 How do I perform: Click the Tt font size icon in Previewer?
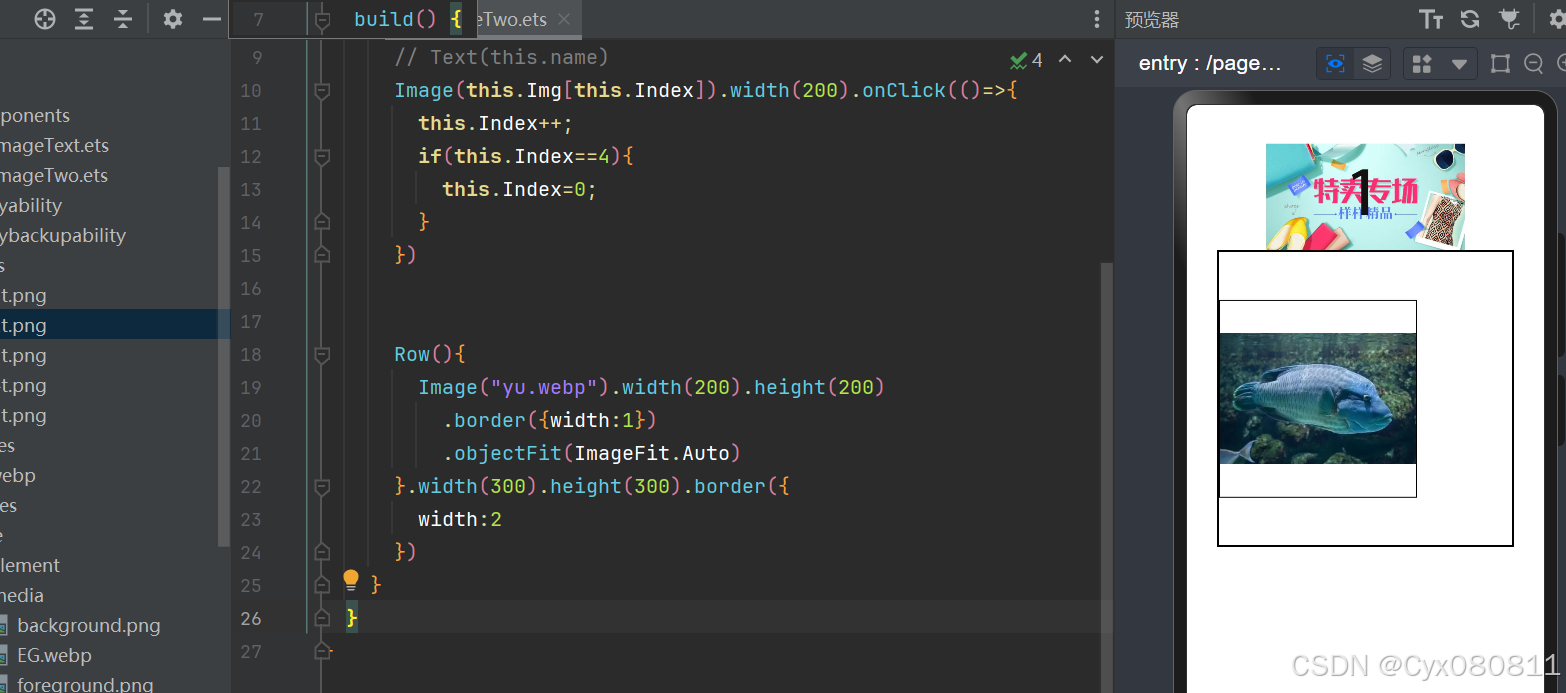coord(1431,19)
